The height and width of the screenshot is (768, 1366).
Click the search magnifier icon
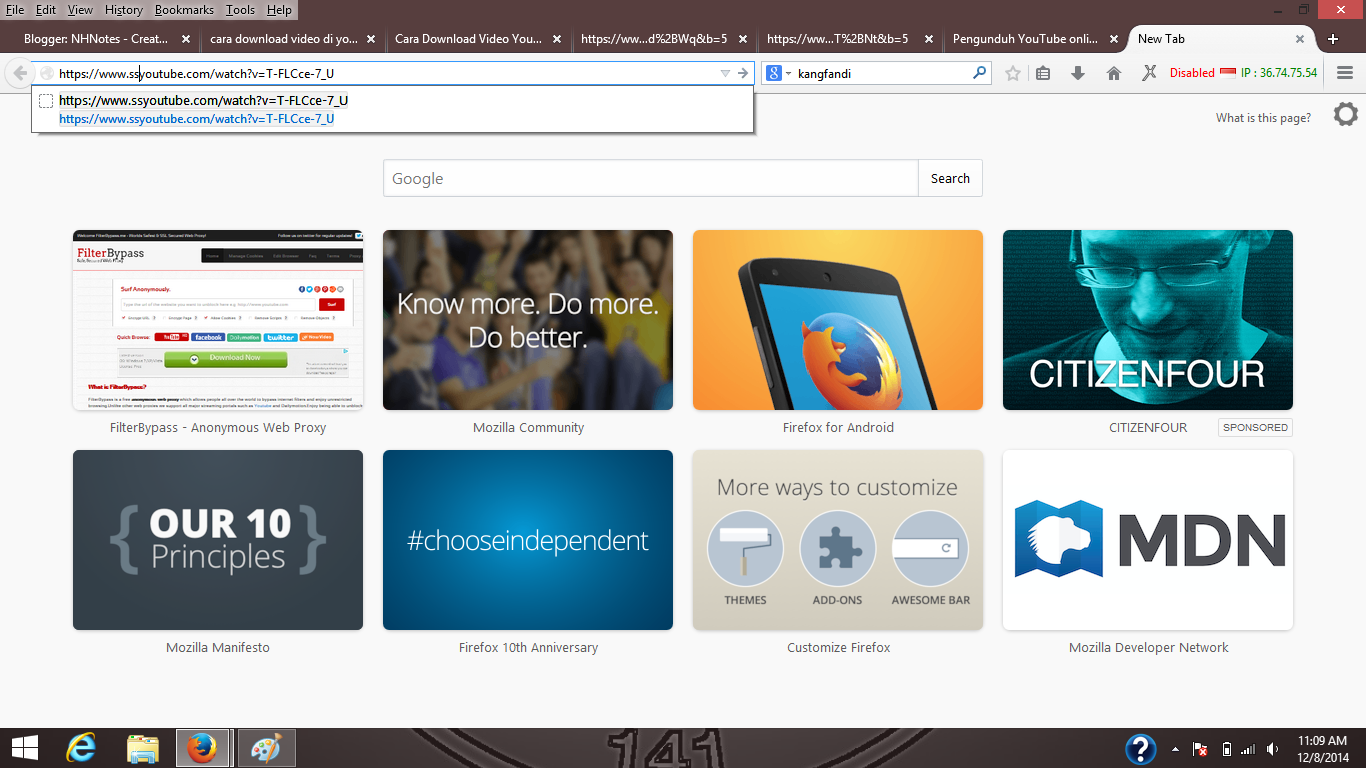point(979,73)
